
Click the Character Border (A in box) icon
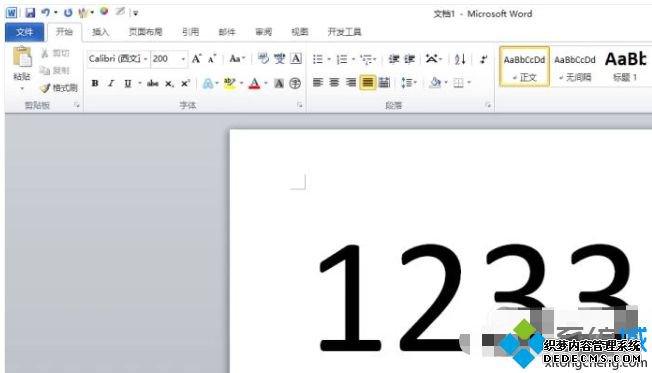296,59
